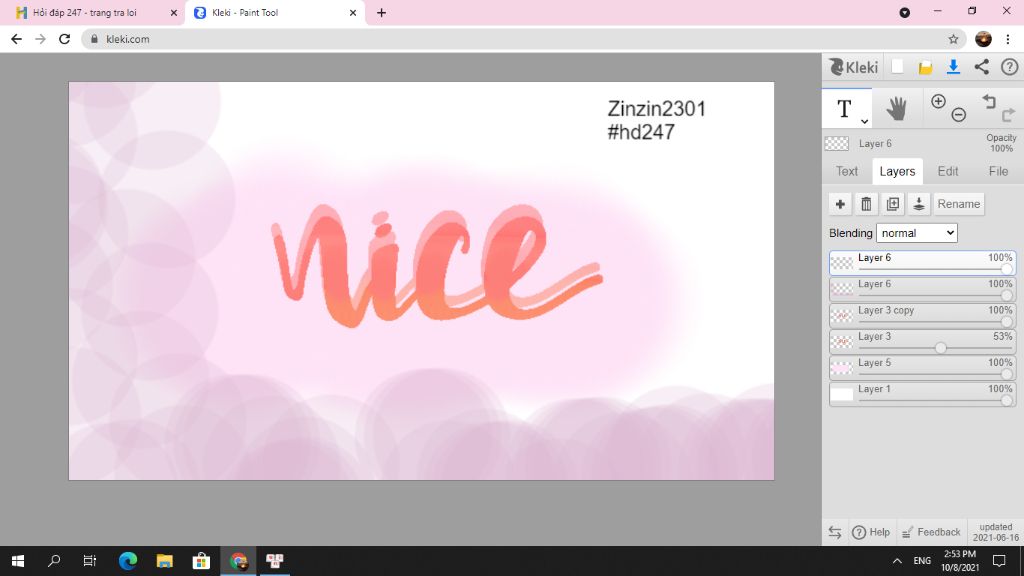Viewport: 1024px width, 576px height.
Task: Switch to the Layers tab
Action: click(897, 171)
